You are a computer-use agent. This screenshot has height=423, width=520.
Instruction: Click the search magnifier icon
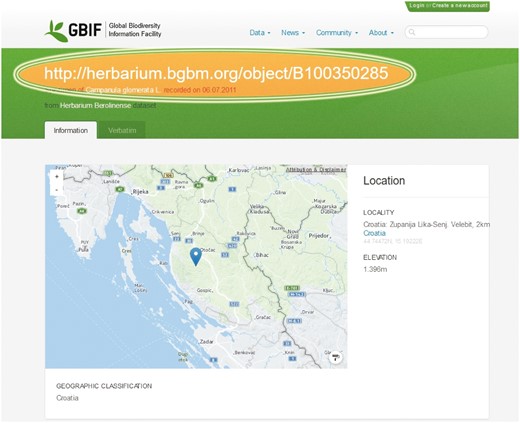(412, 32)
